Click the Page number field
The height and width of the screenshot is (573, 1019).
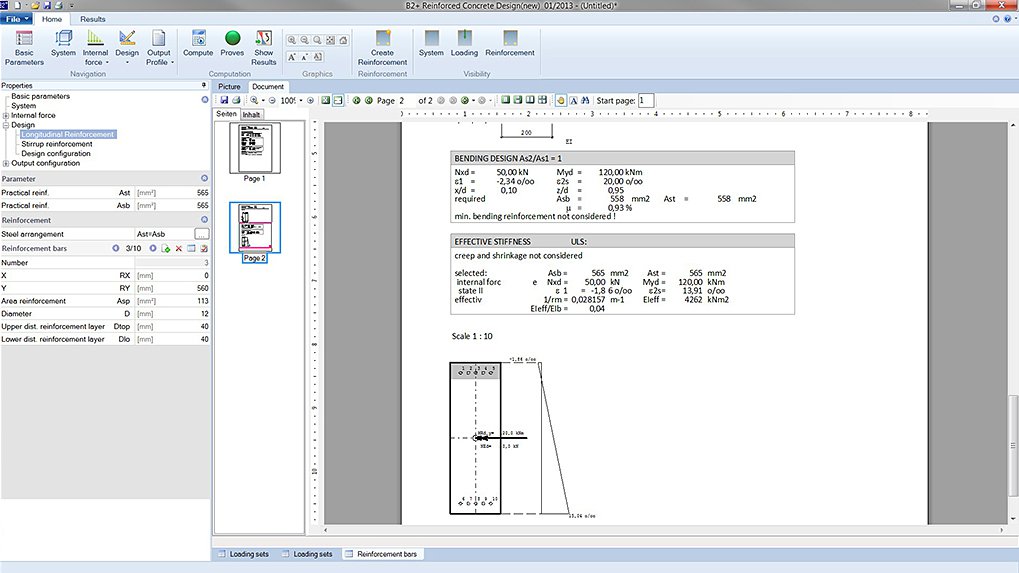point(406,101)
